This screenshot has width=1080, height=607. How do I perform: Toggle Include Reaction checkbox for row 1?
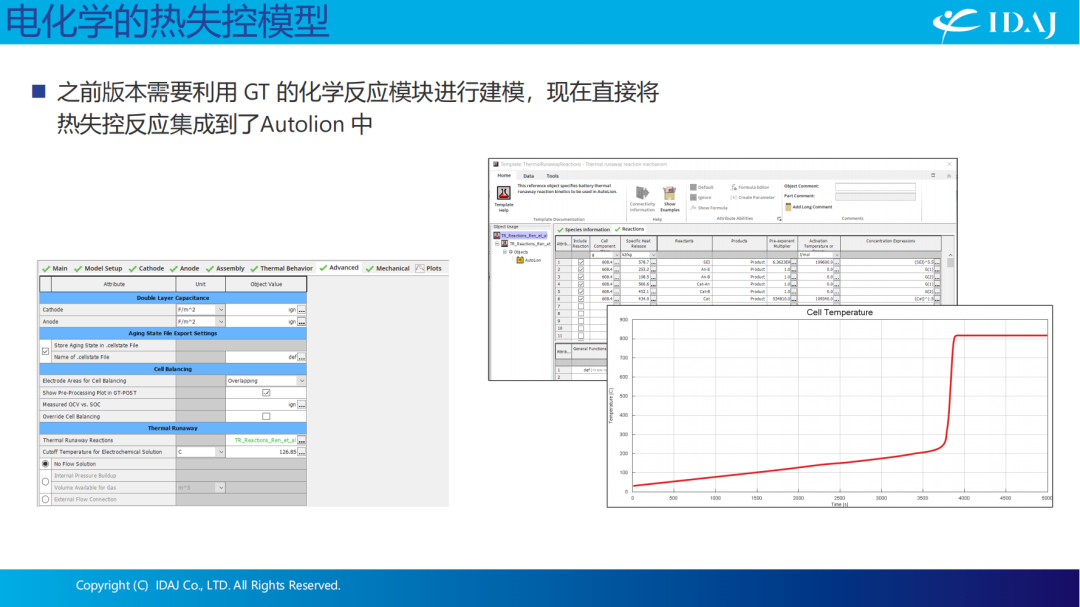(x=581, y=263)
